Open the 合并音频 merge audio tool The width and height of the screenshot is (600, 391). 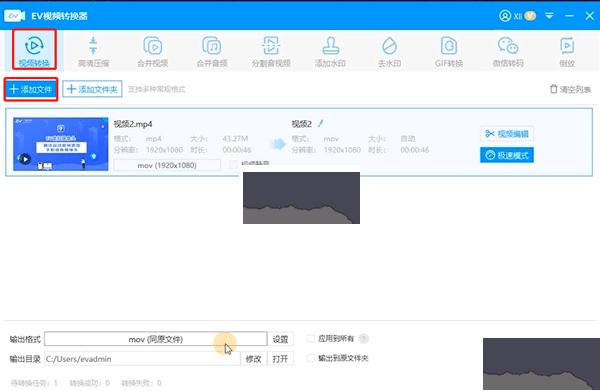tap(212, 52)
